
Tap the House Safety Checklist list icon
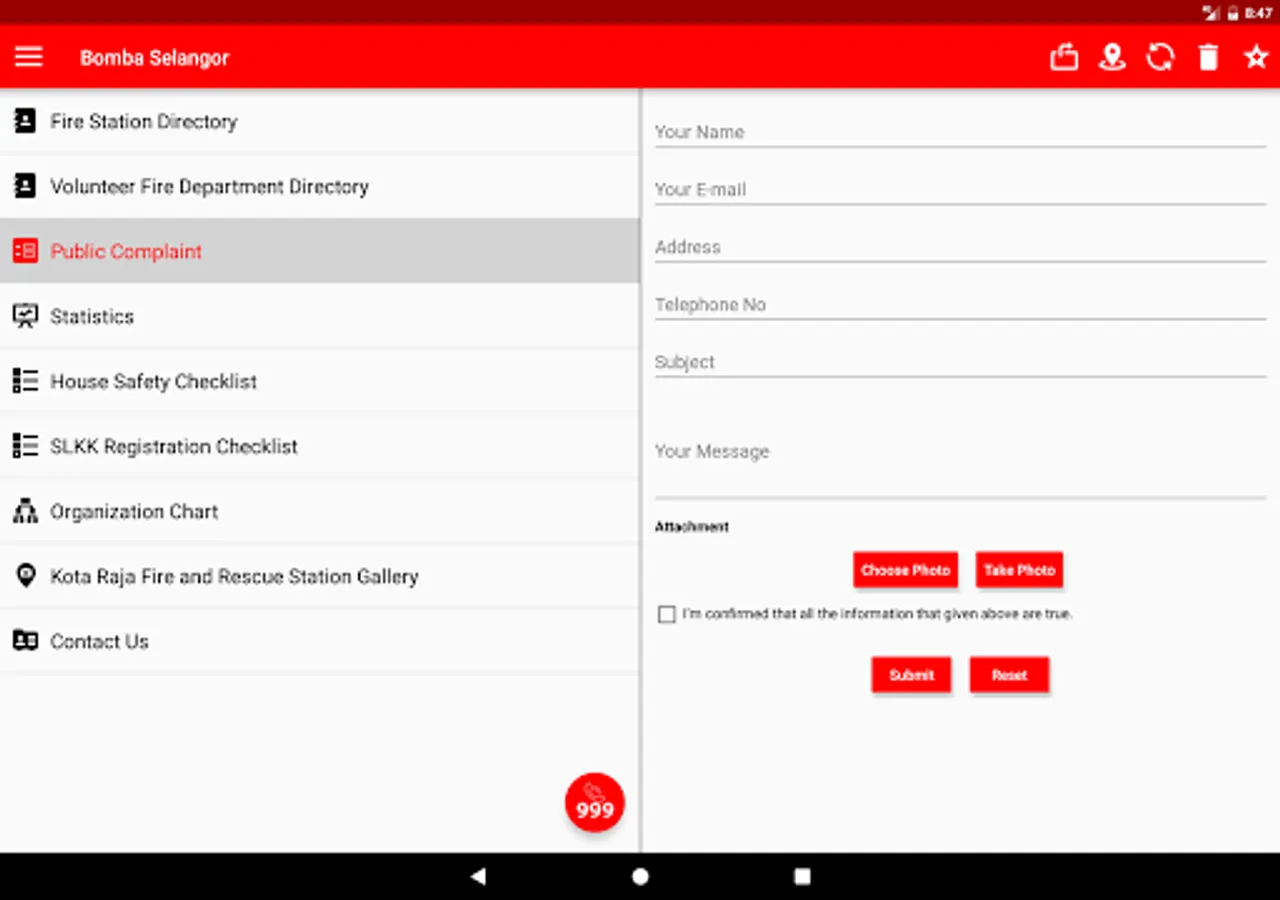[25, 381]
